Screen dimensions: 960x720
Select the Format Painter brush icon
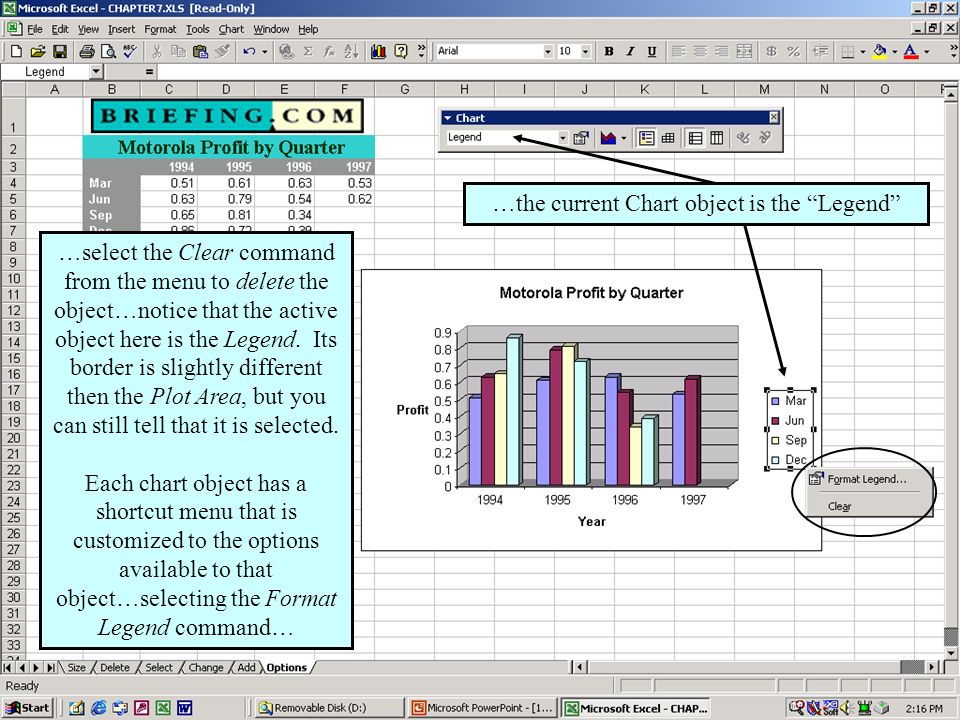tap(222, 51)
